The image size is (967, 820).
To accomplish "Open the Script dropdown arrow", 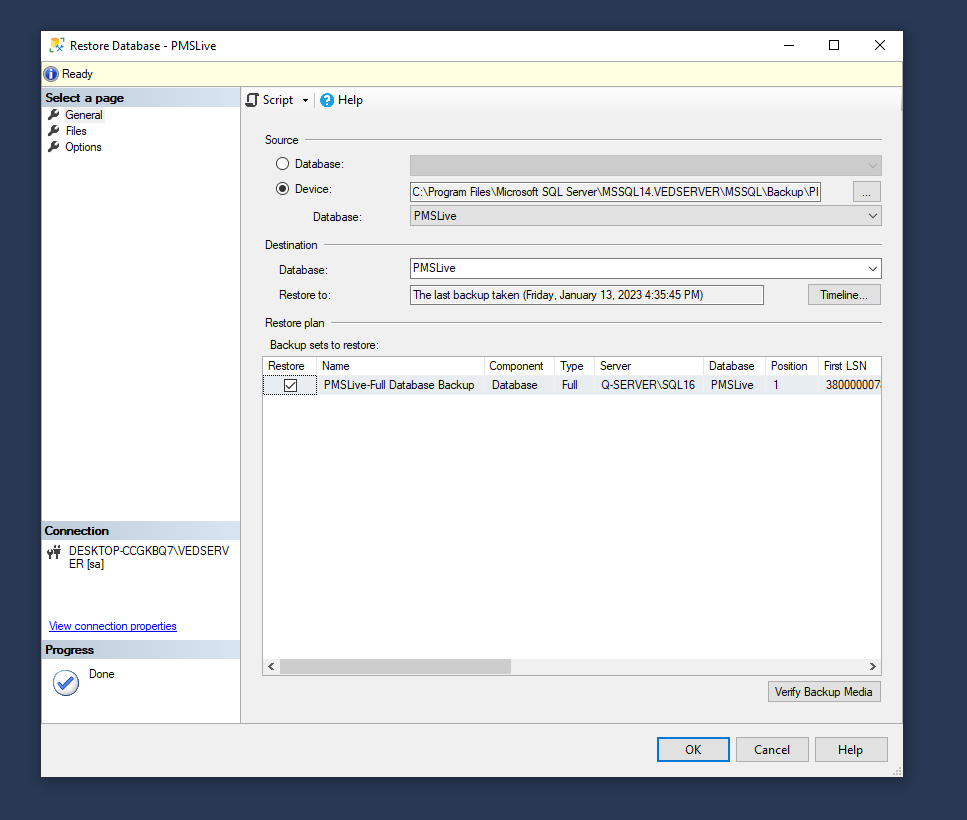I will click(x=305, y=101).
